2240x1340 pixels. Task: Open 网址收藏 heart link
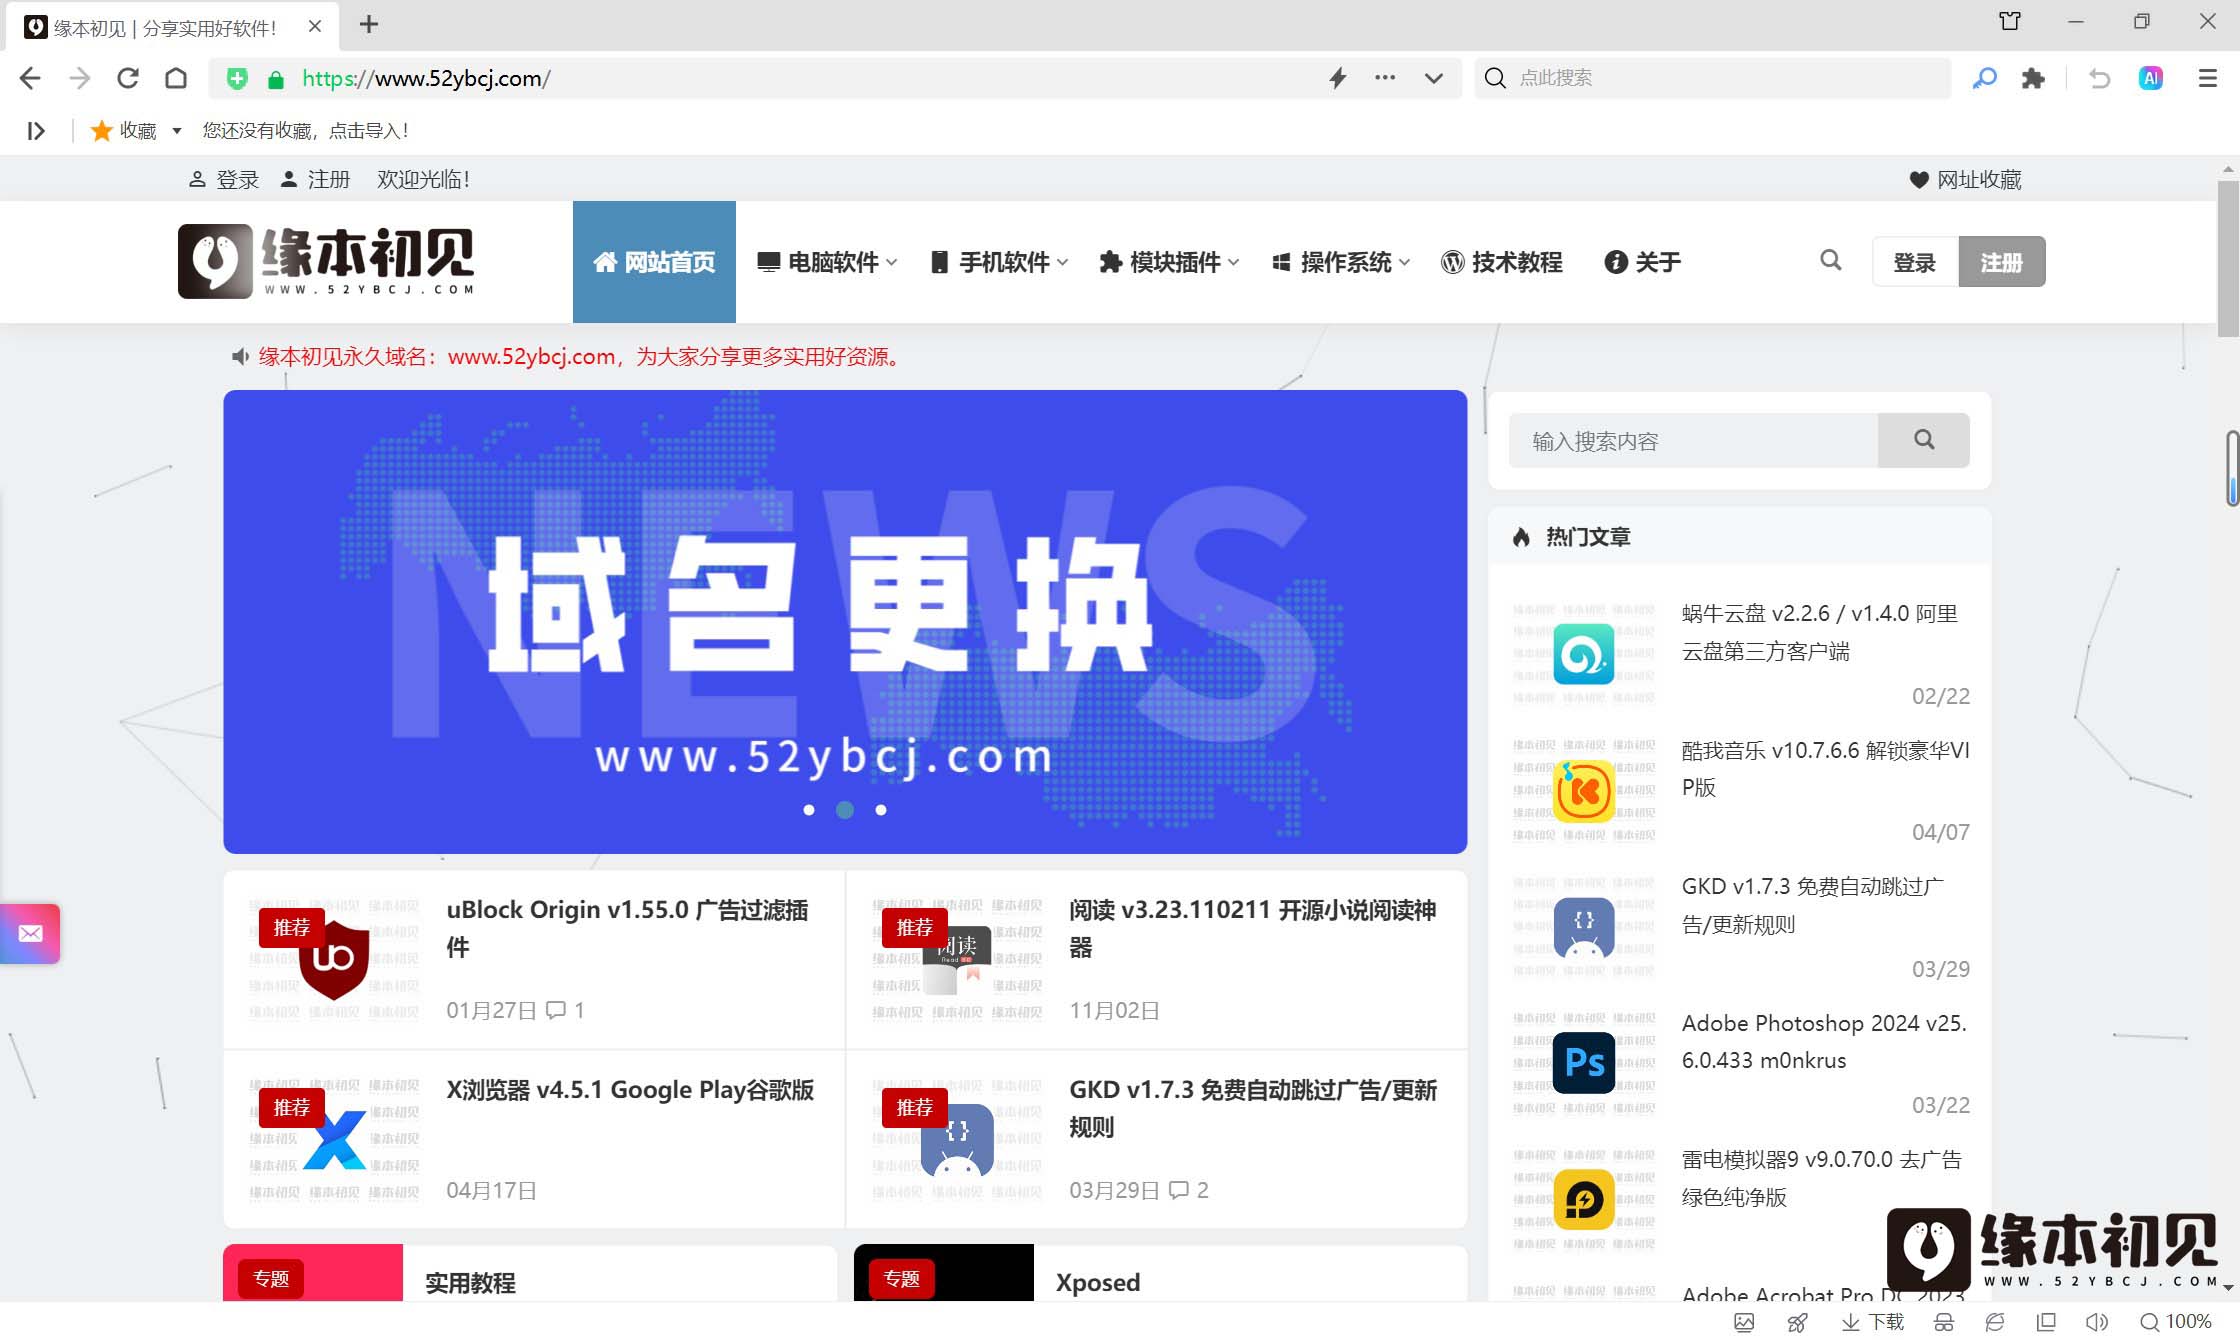tap(1965, 179)
